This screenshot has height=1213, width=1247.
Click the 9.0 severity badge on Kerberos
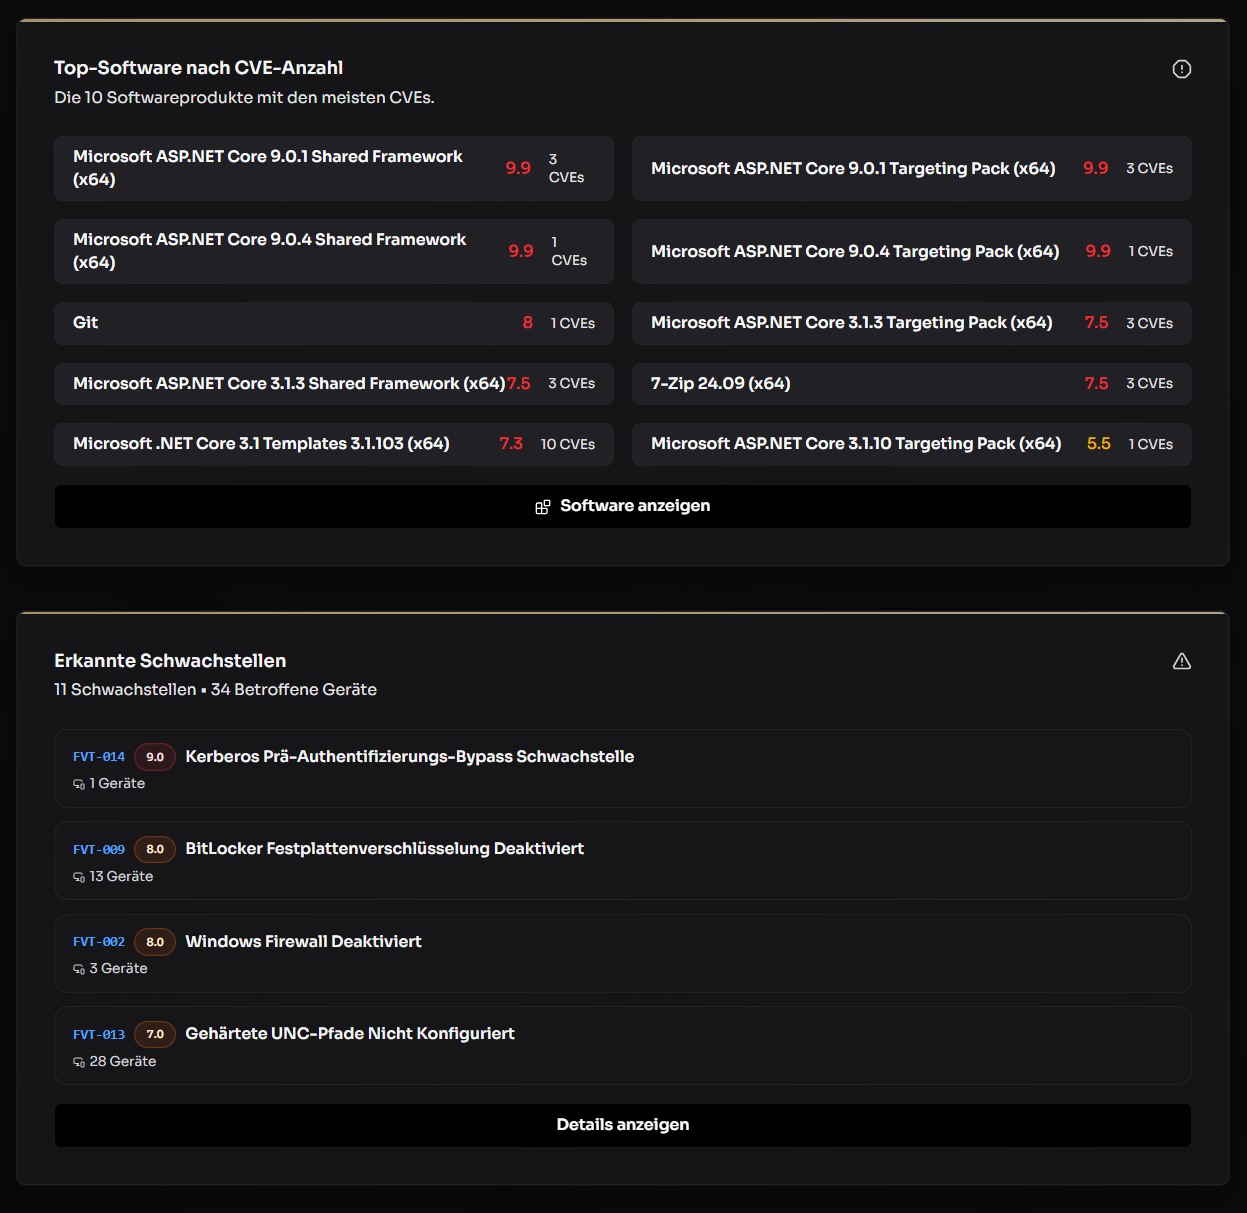pyautogui.click(x=155, y=757)
